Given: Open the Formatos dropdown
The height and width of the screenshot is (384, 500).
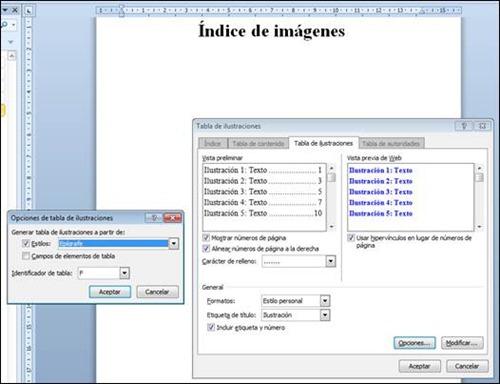Looking at the screenshot, I should [x=325, y=301].
